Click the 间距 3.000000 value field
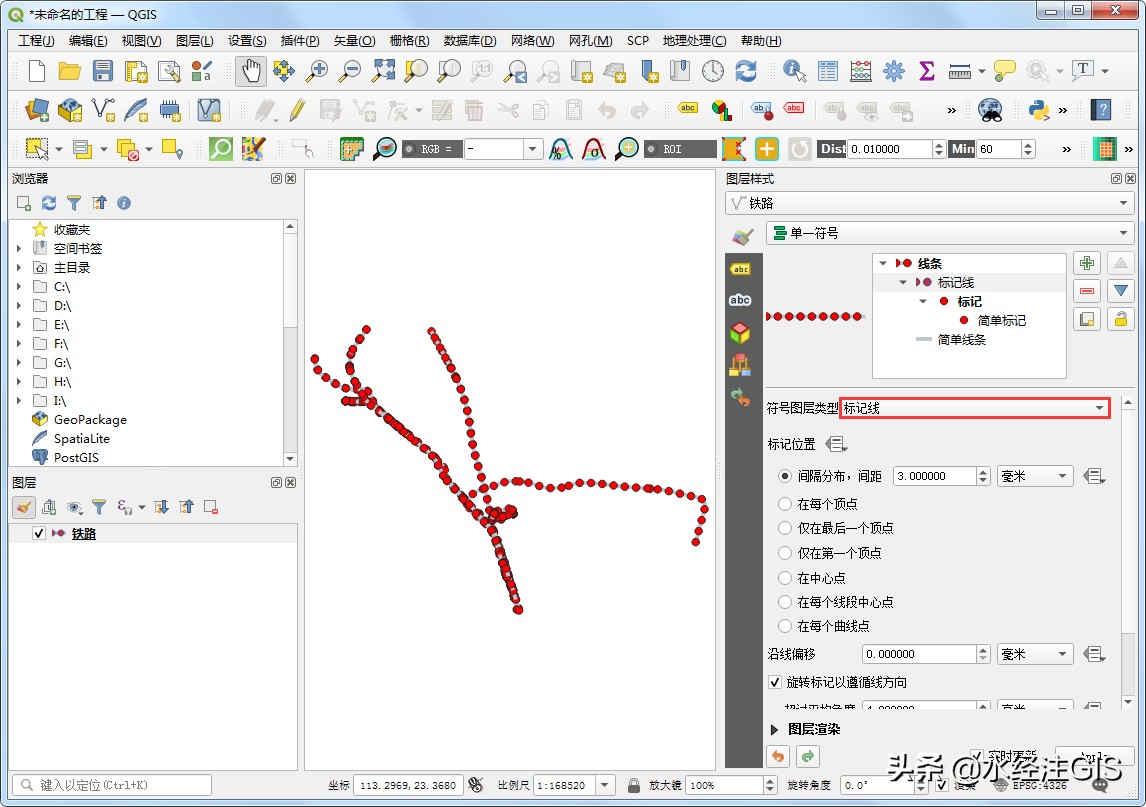The image size is (1146, 807). pyautogui.click(x=934, y=477)
